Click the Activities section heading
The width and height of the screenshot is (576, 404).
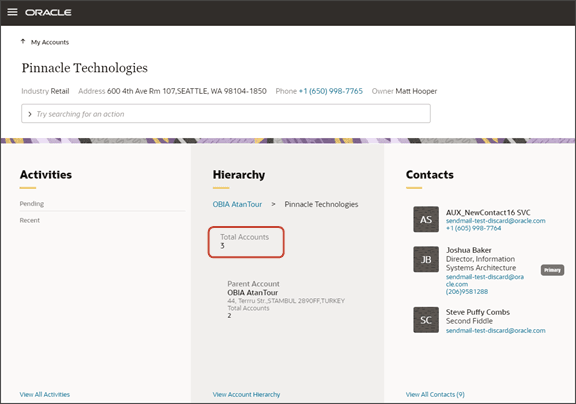[x=46, y=175]
